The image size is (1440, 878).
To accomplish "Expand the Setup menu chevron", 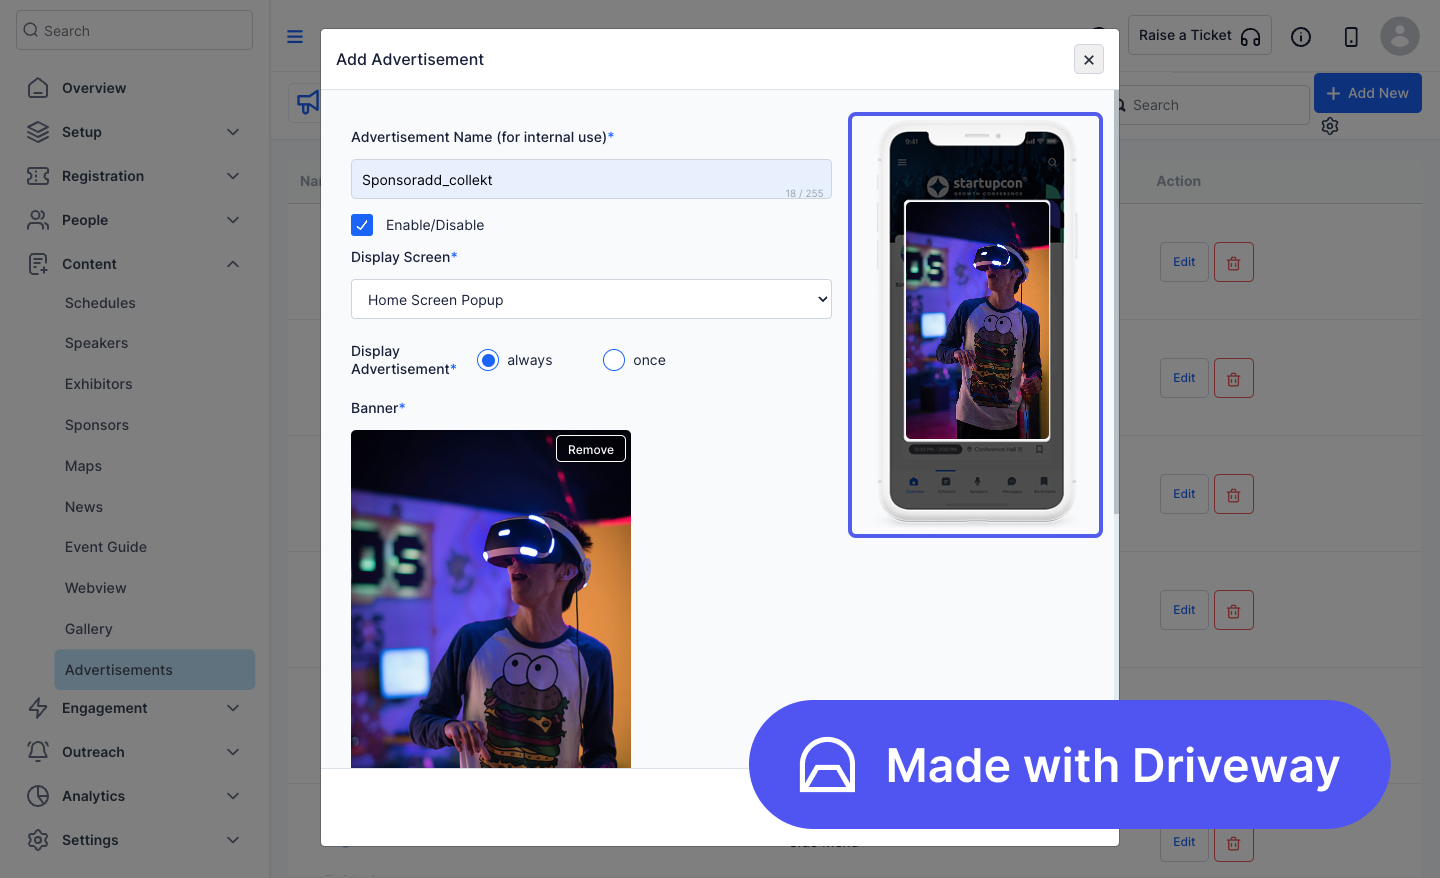I will click(x=233, y=132).
